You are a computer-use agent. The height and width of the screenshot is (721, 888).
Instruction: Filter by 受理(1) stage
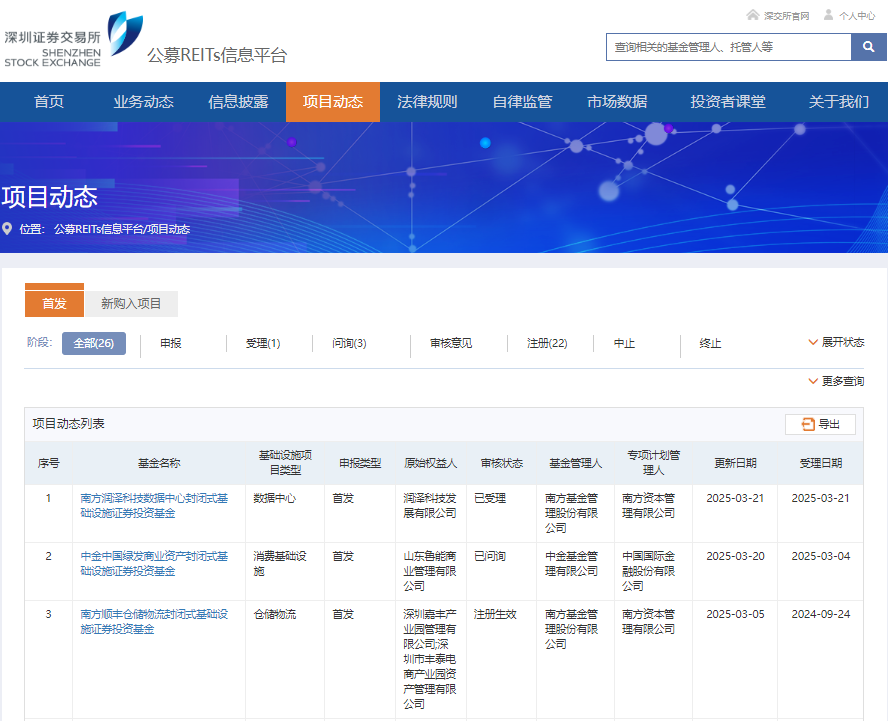263,343
